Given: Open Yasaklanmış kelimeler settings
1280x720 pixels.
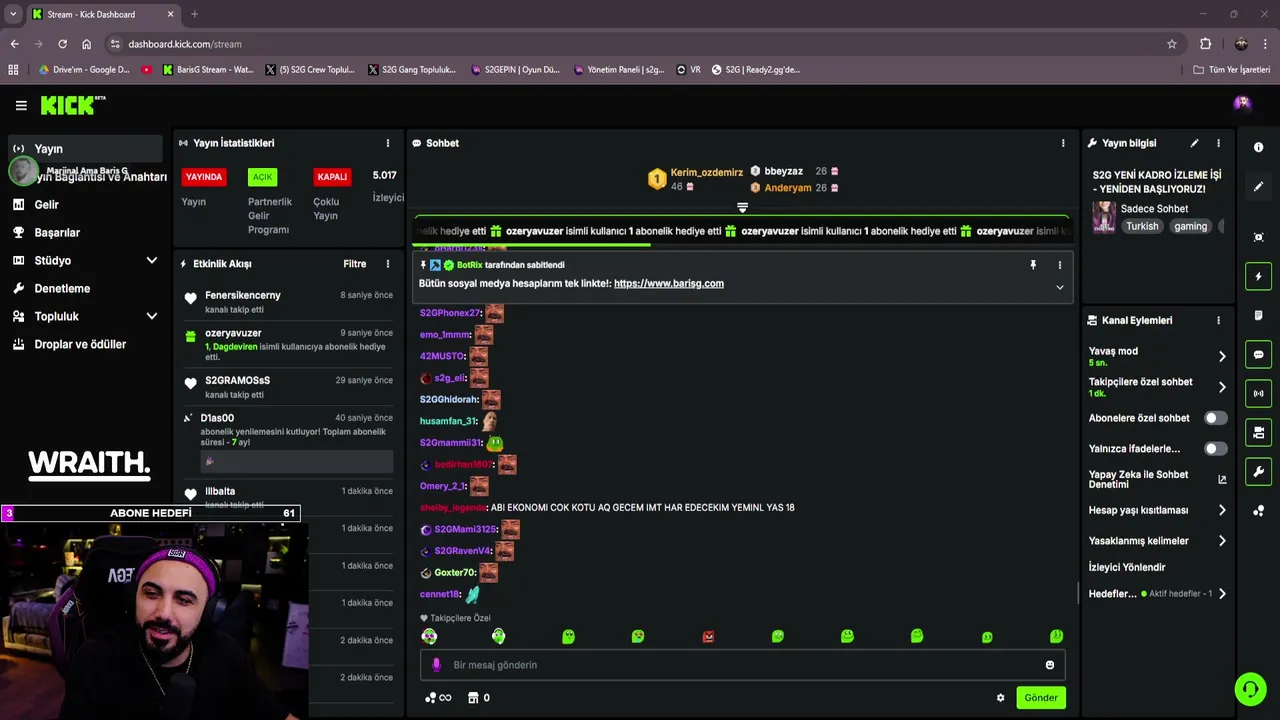Looking at the screenshot, I should tap(1158, 541).
